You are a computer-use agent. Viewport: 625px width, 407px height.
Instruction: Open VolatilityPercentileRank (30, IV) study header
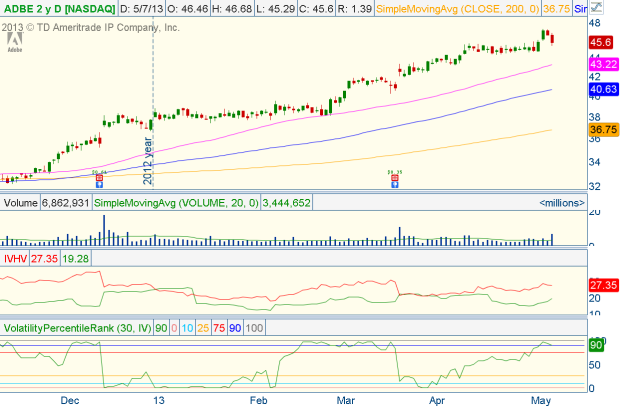pyautogui.click(x=80, y=328)
